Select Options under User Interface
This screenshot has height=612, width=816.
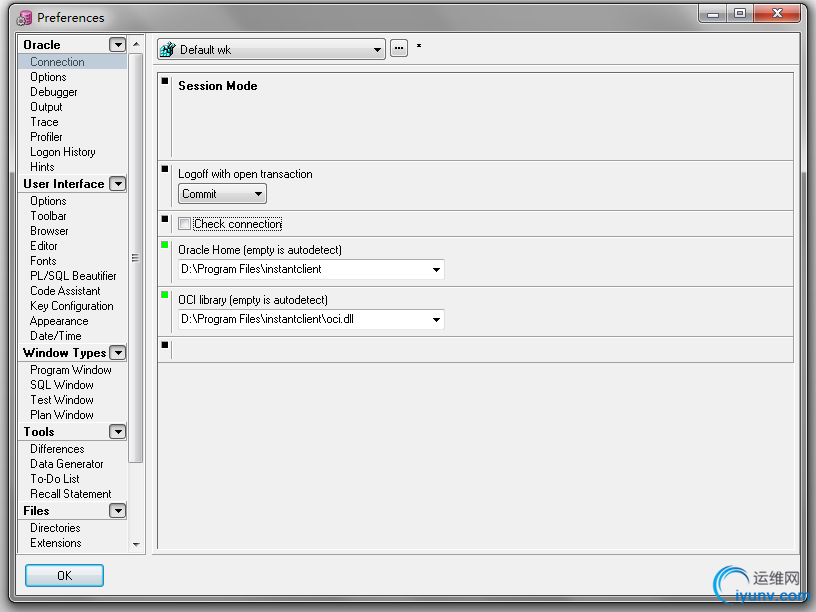coord(48,201)
